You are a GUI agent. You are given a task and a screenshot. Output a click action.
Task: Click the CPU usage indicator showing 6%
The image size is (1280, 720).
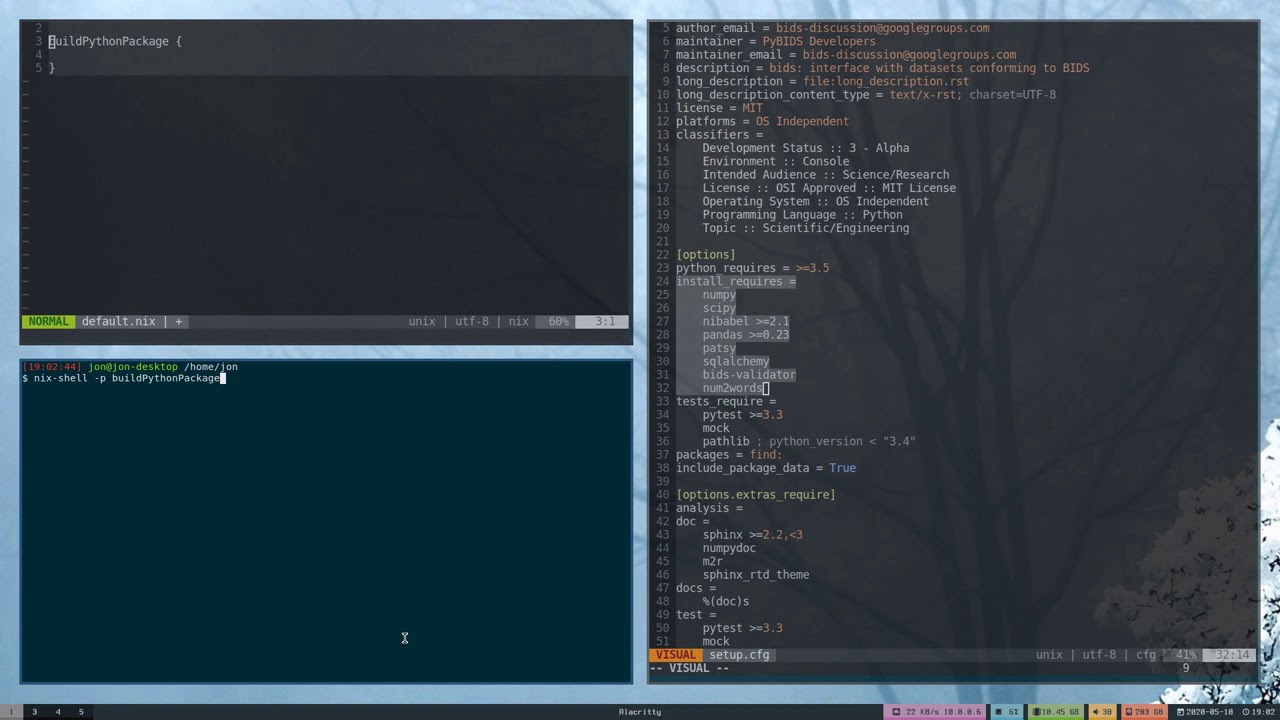[1005, 712]
